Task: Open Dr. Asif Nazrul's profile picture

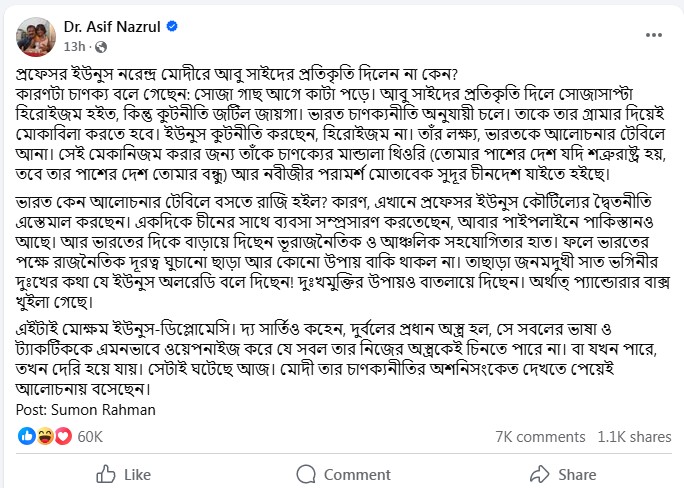Action: [x=36, y=37]
